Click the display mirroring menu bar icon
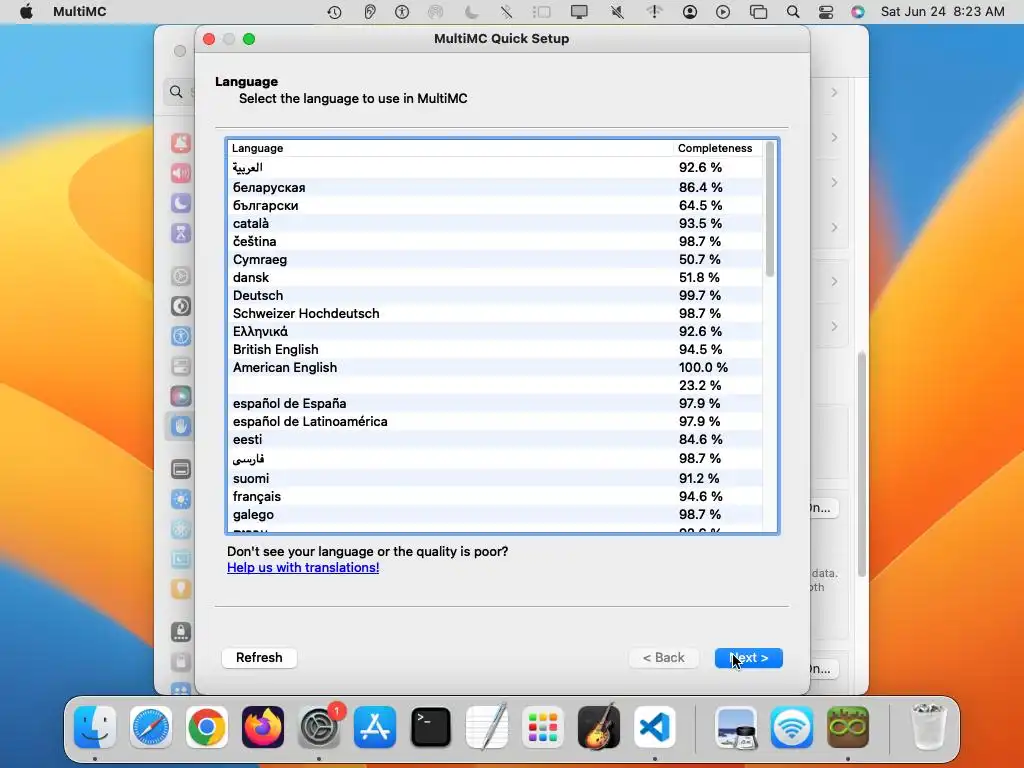This screenshot has width=1024, height=768. point(579,12)
